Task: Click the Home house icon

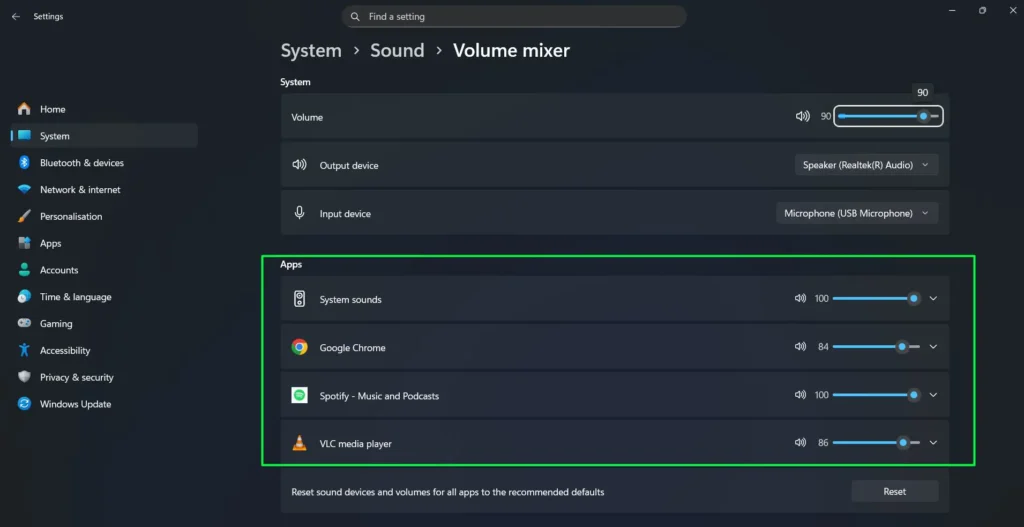Action: (x=24, y=109)
